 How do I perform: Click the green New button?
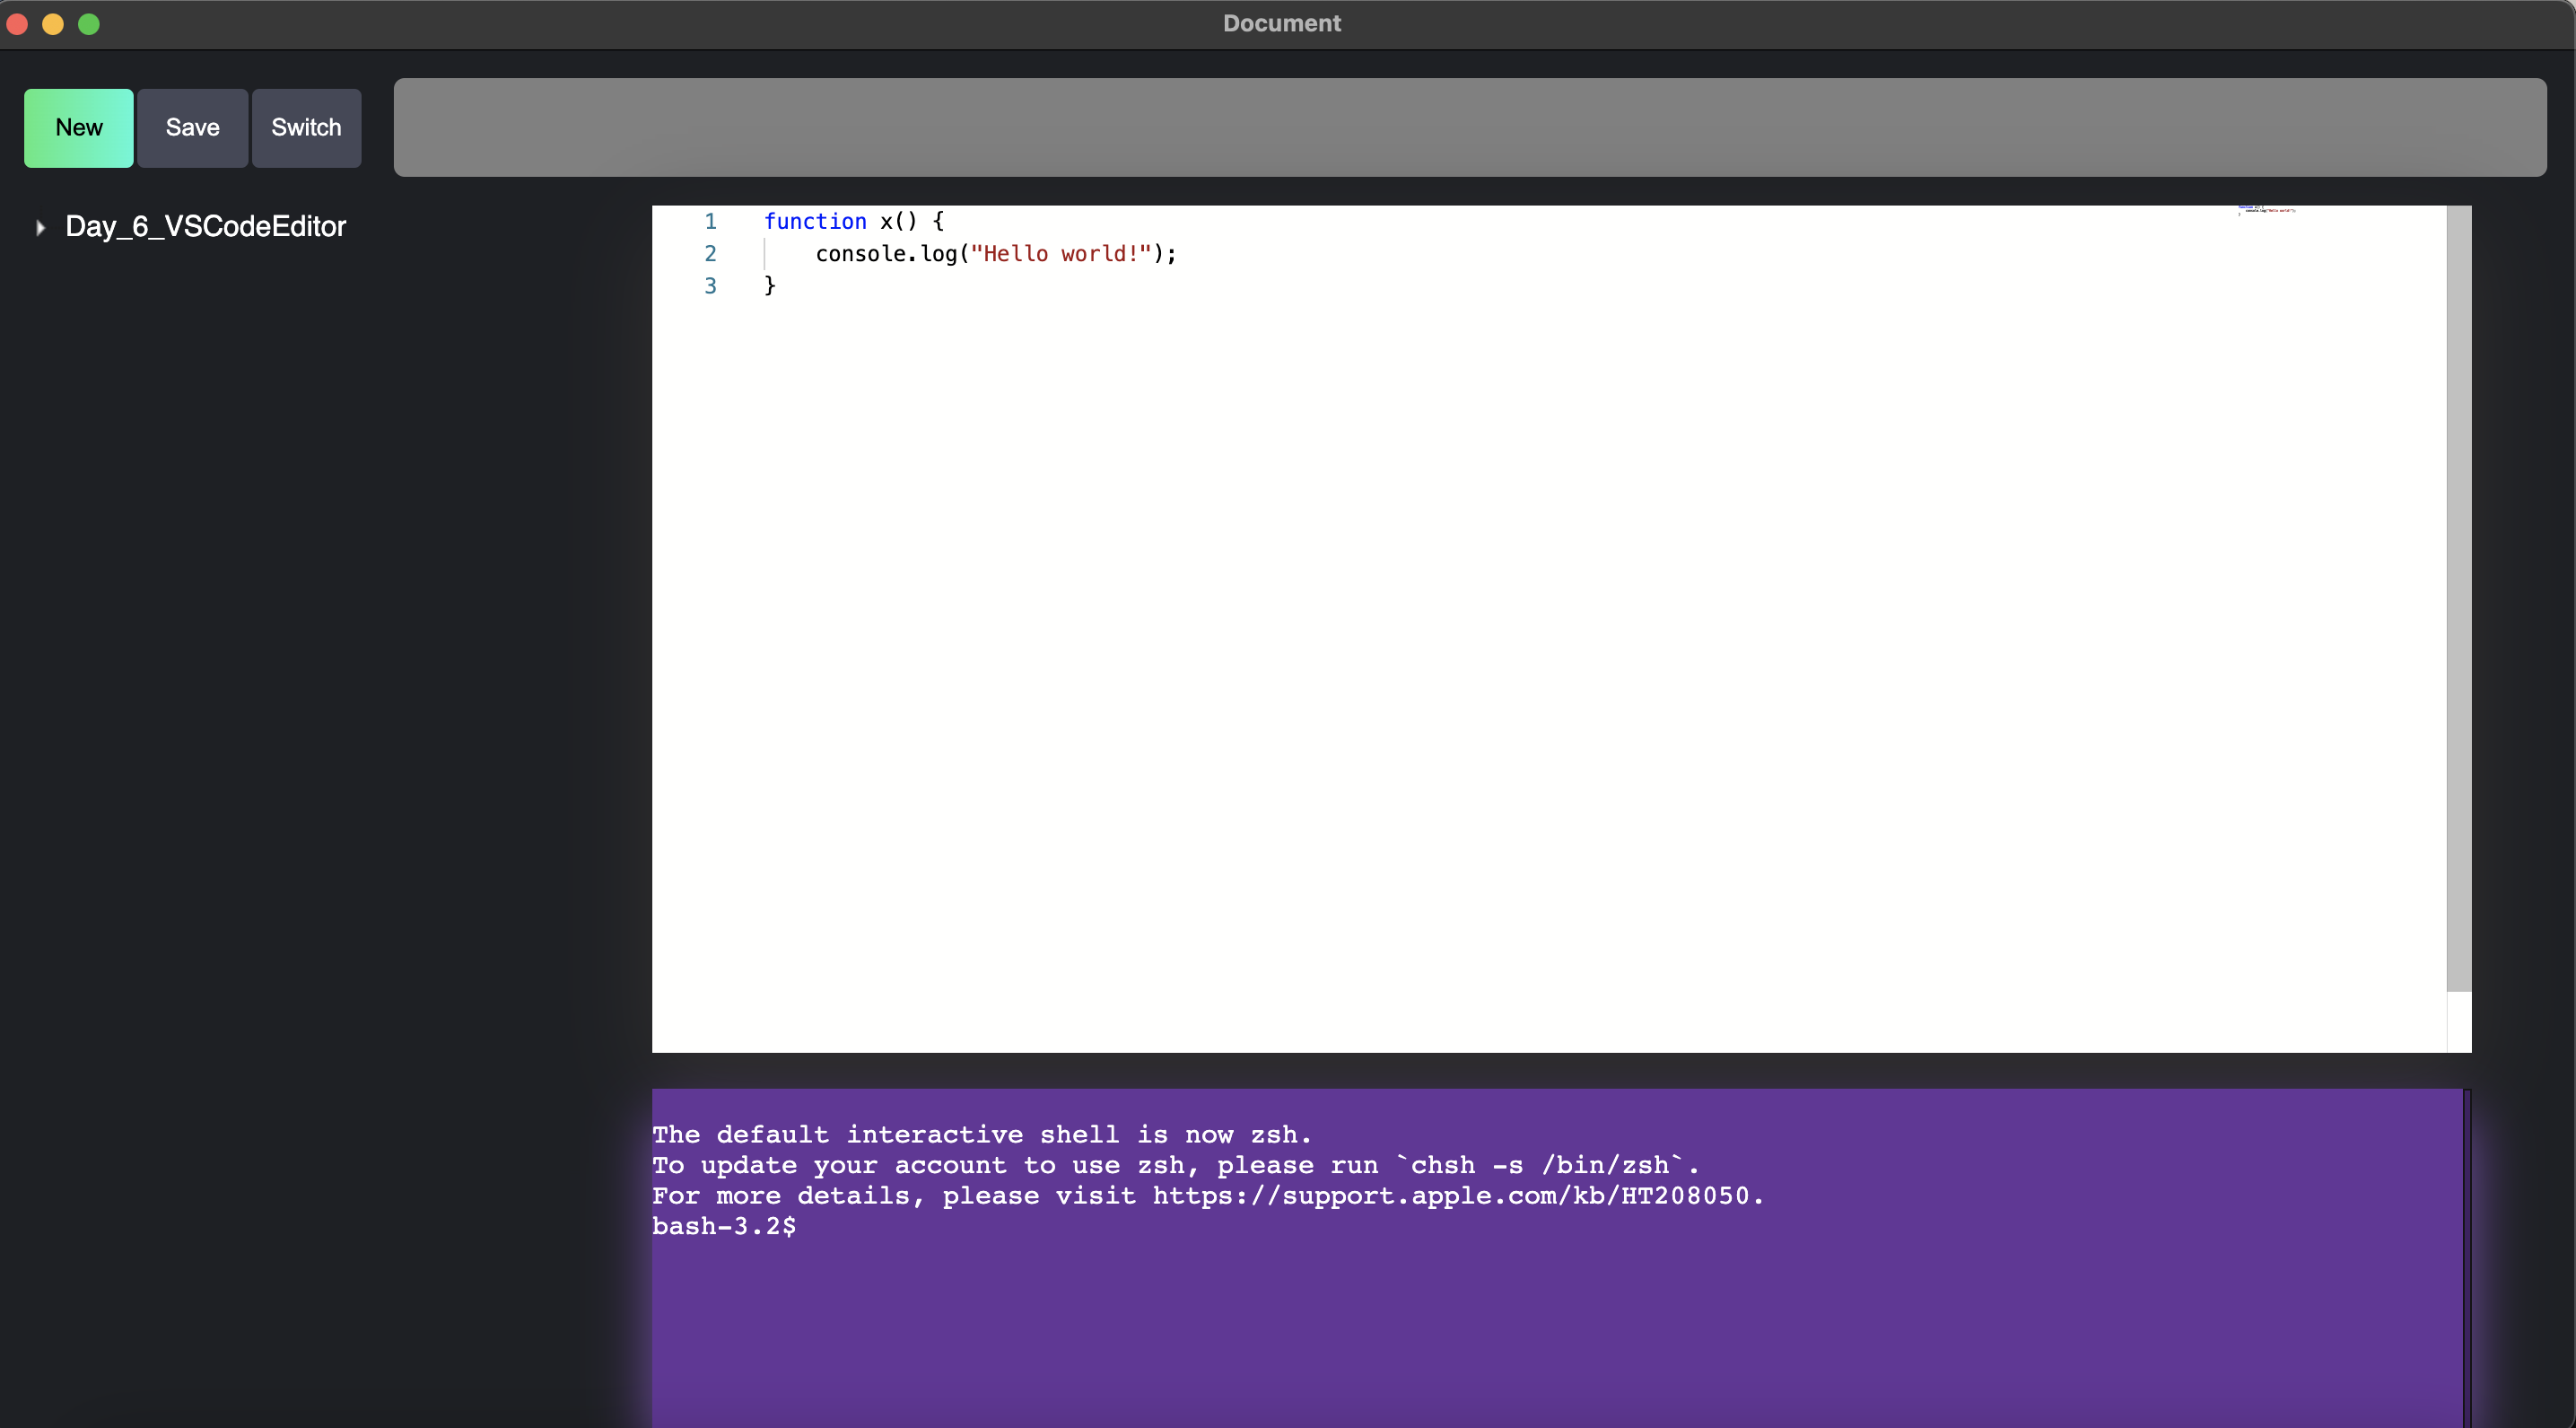(79, 128)
